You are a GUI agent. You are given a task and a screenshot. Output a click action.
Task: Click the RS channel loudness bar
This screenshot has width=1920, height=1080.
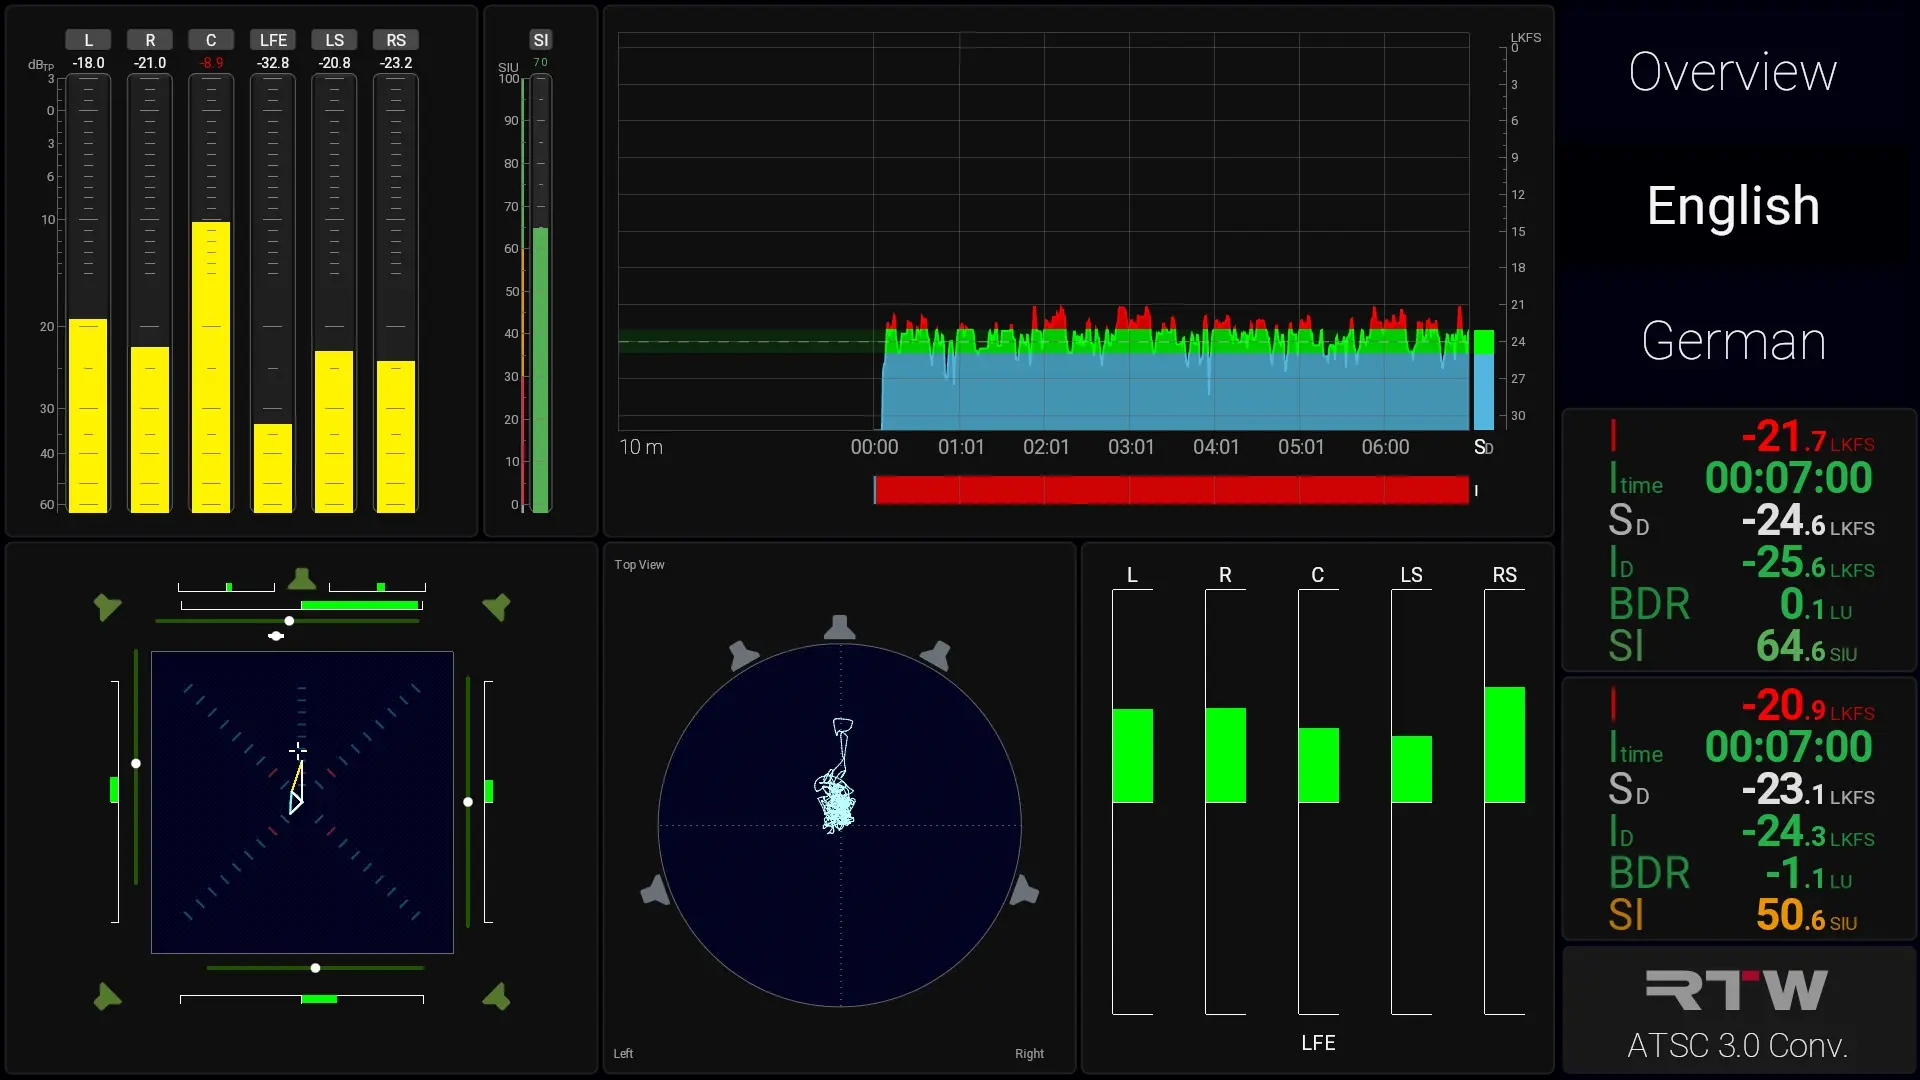point(1504,744)
